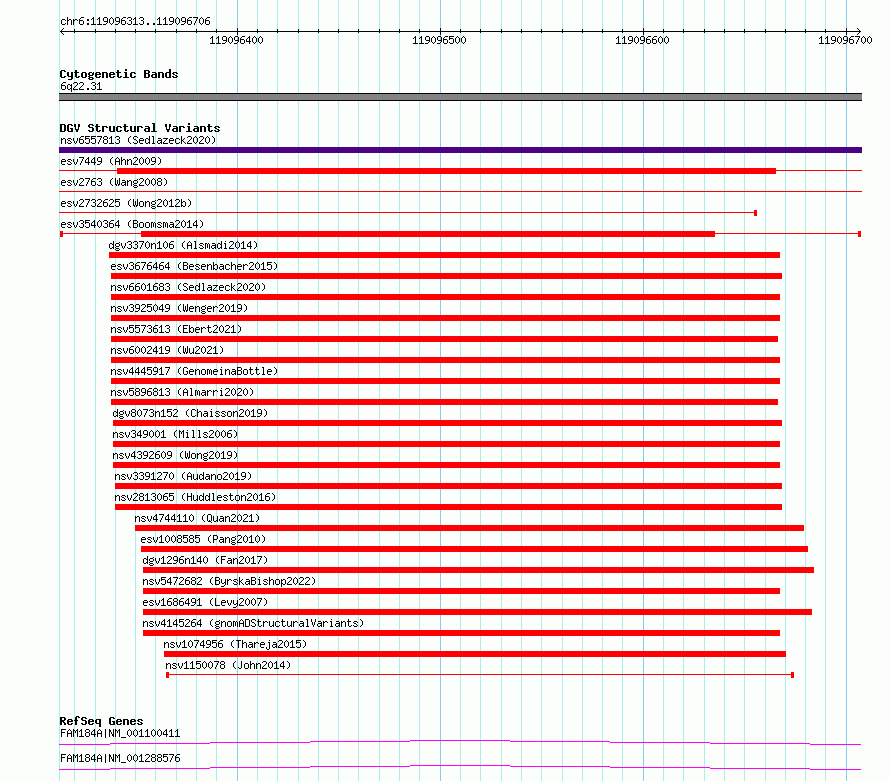Open nsv5896813 (Almarri2020) variant

pyautogui.click(x=182, y=392)
